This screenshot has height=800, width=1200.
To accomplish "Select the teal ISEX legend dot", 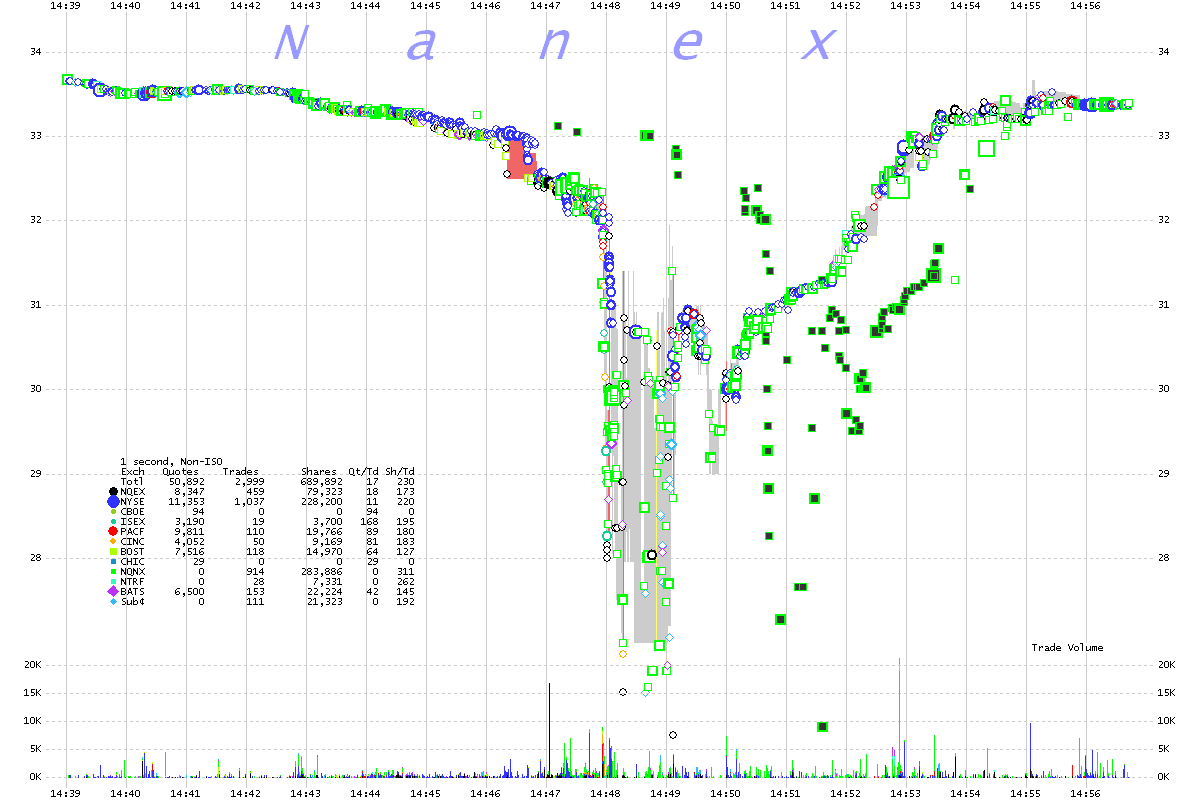I will [113, 521].
